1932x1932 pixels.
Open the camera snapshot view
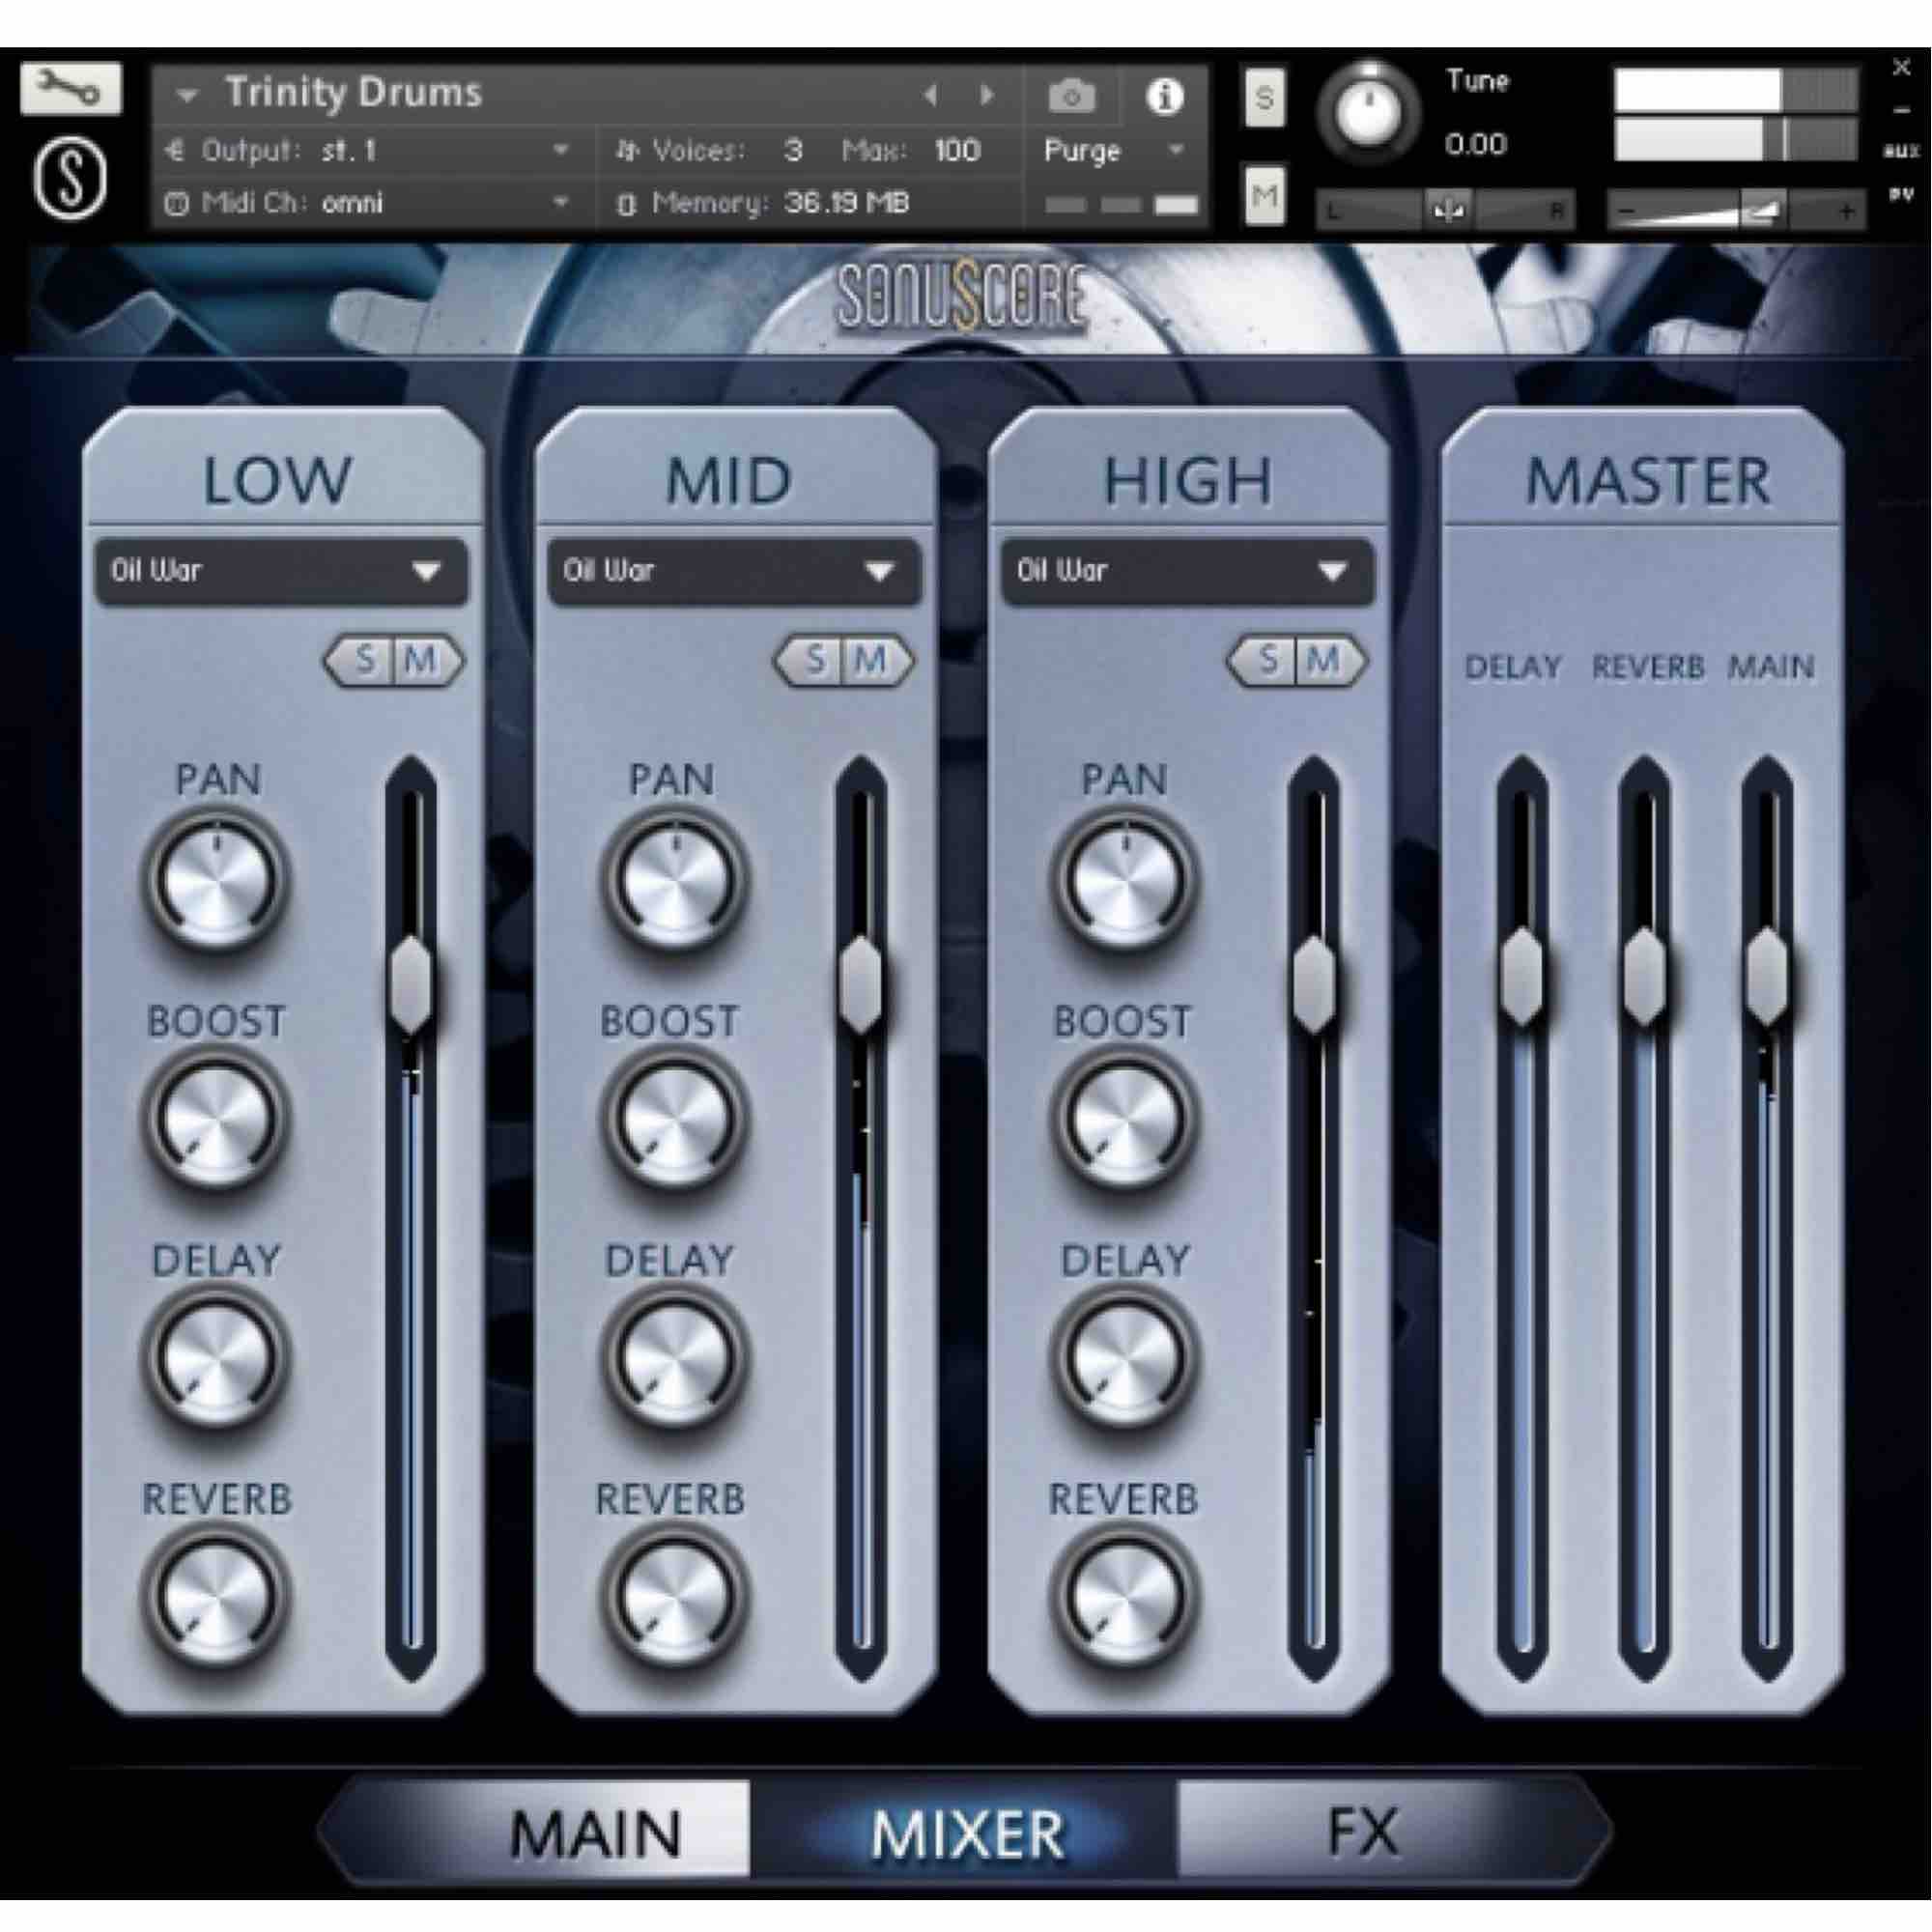coord(1071,96)
